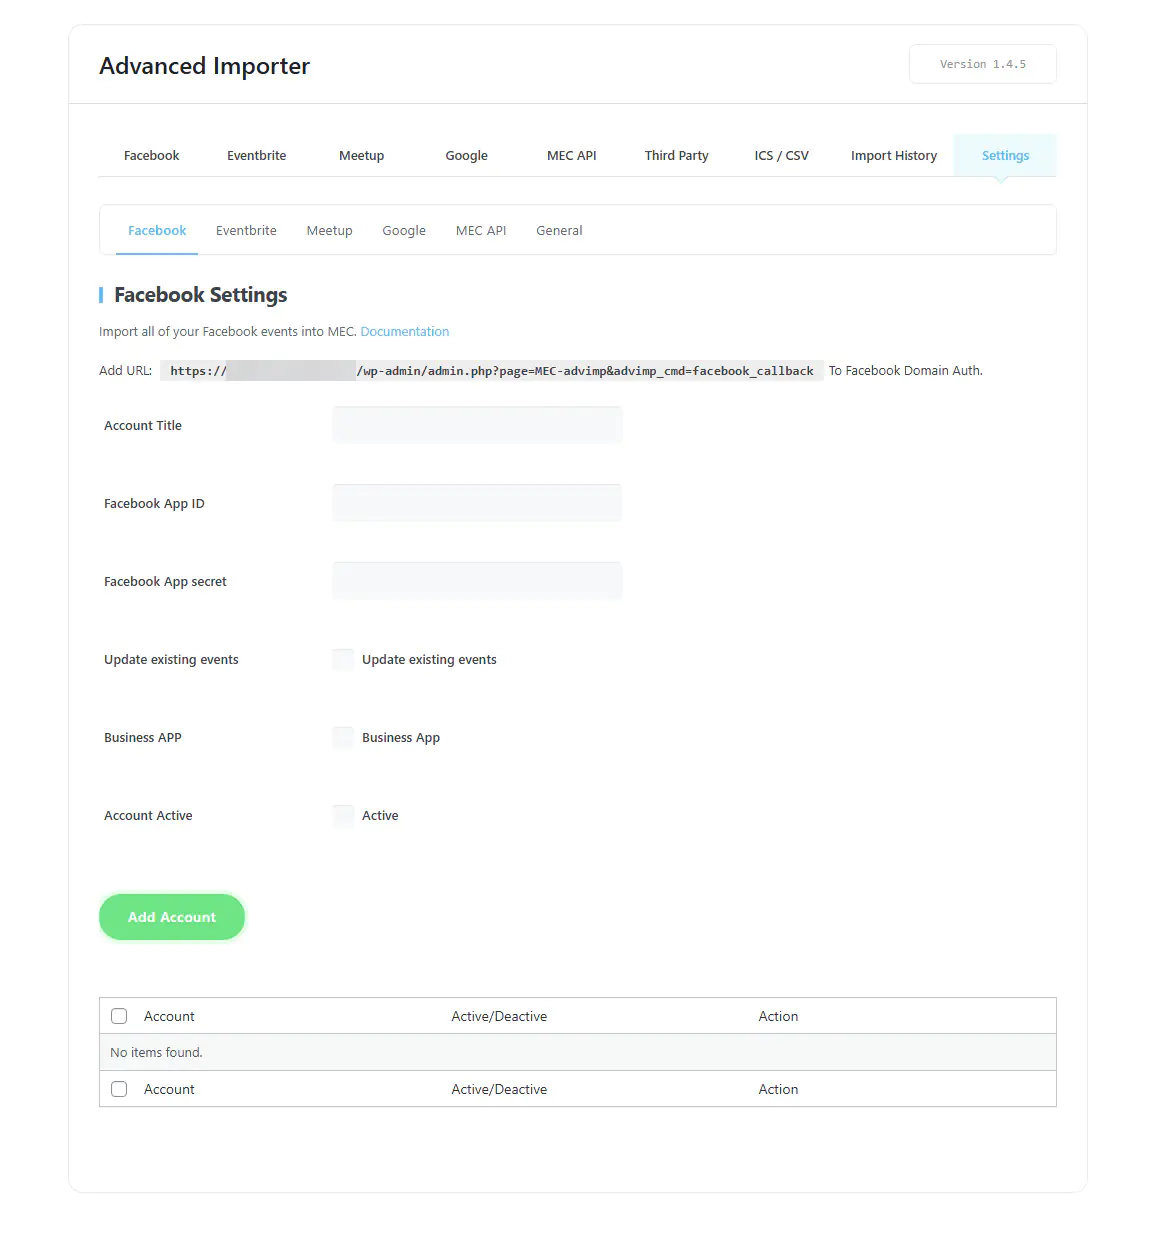Enable the Business App checkbox
This screenshot has width=1171, height=1246.
343,738
